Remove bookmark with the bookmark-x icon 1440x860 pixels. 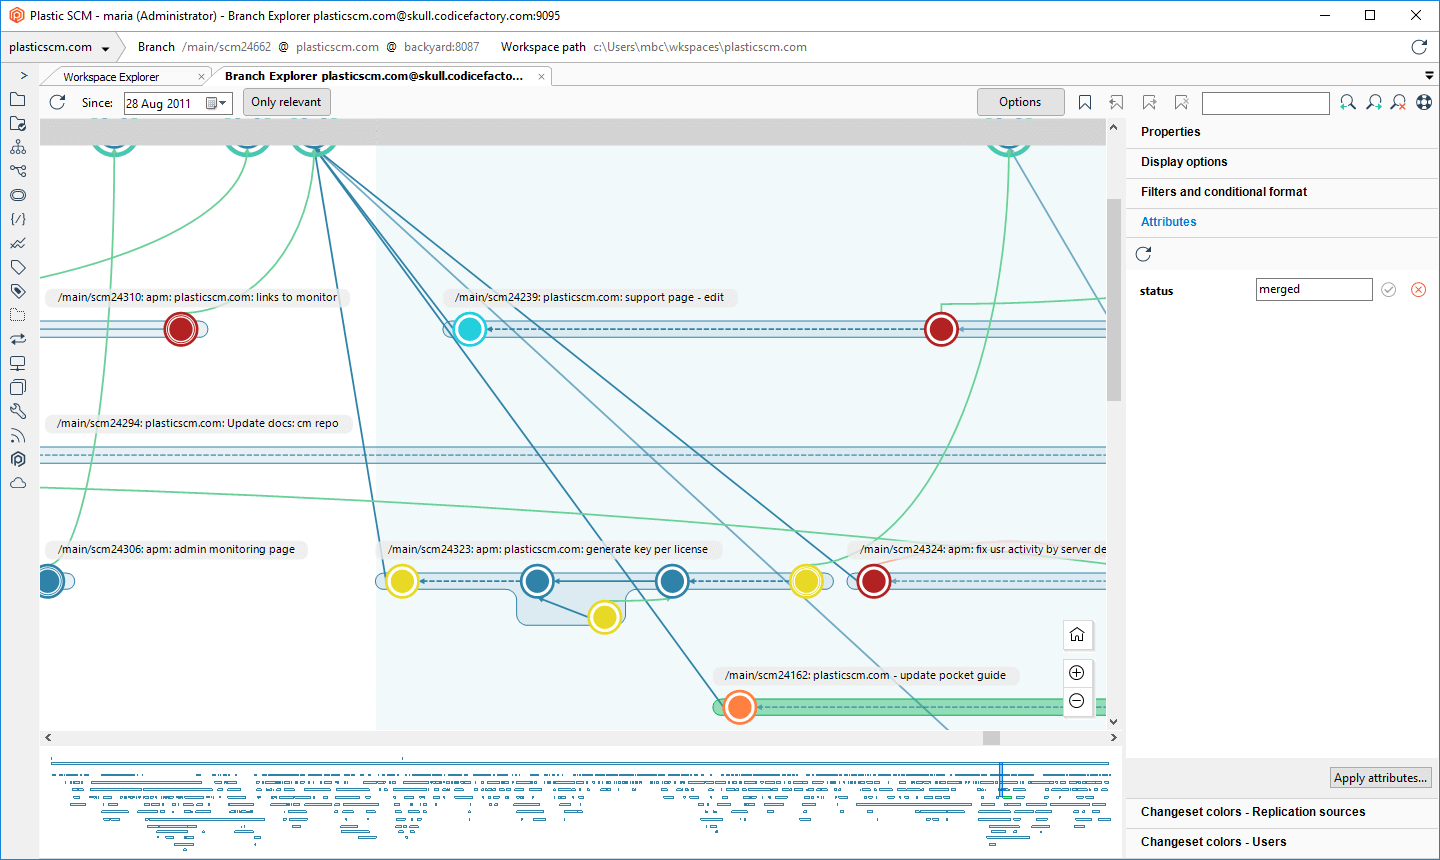[x=1181, y=102]
